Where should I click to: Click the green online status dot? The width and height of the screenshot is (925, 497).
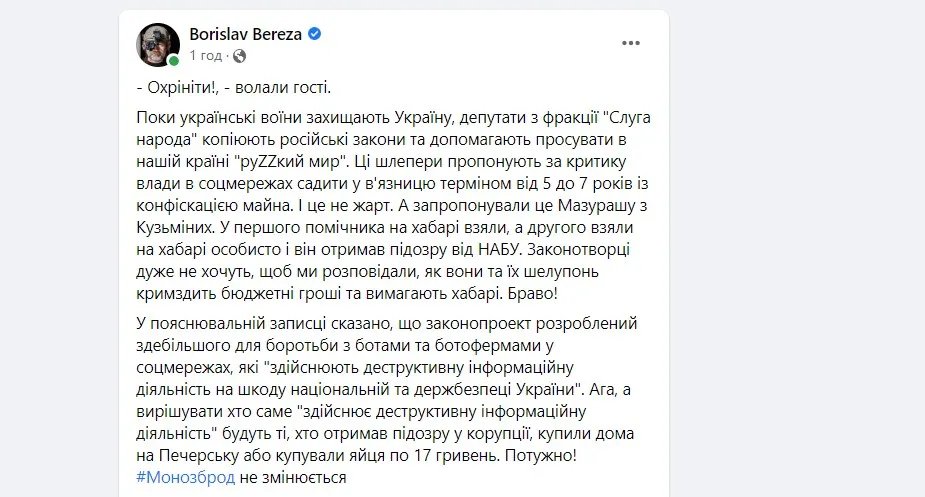pos(174,60)
